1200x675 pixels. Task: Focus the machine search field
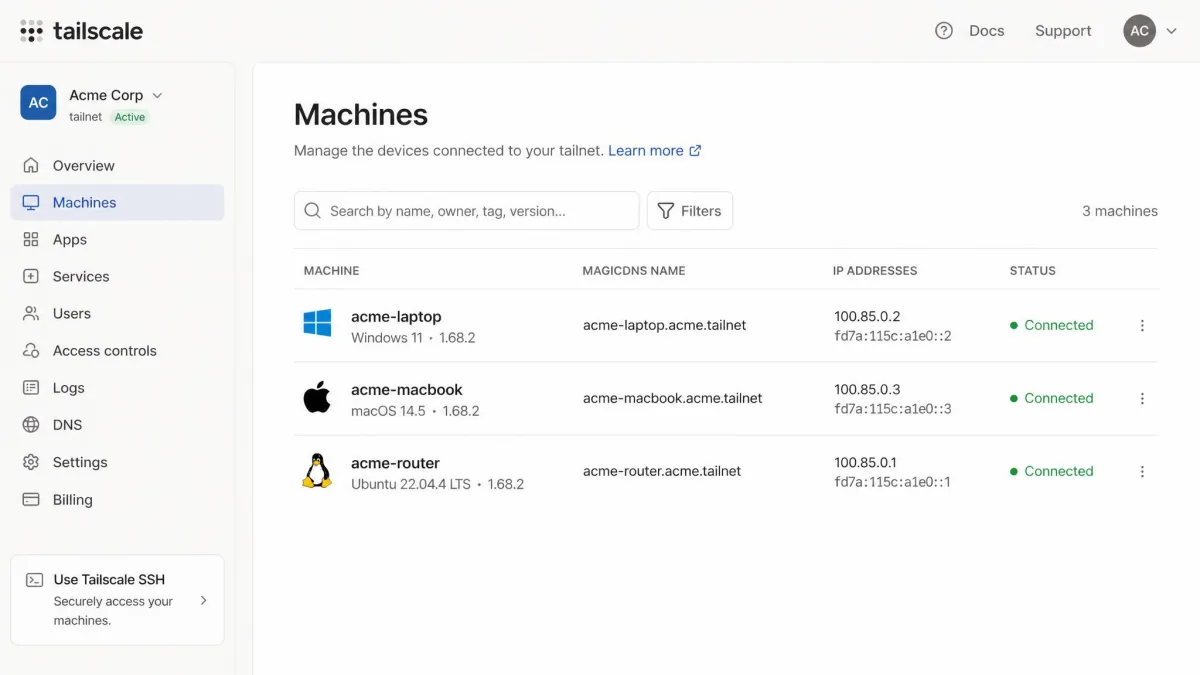[x=466, y=210]
